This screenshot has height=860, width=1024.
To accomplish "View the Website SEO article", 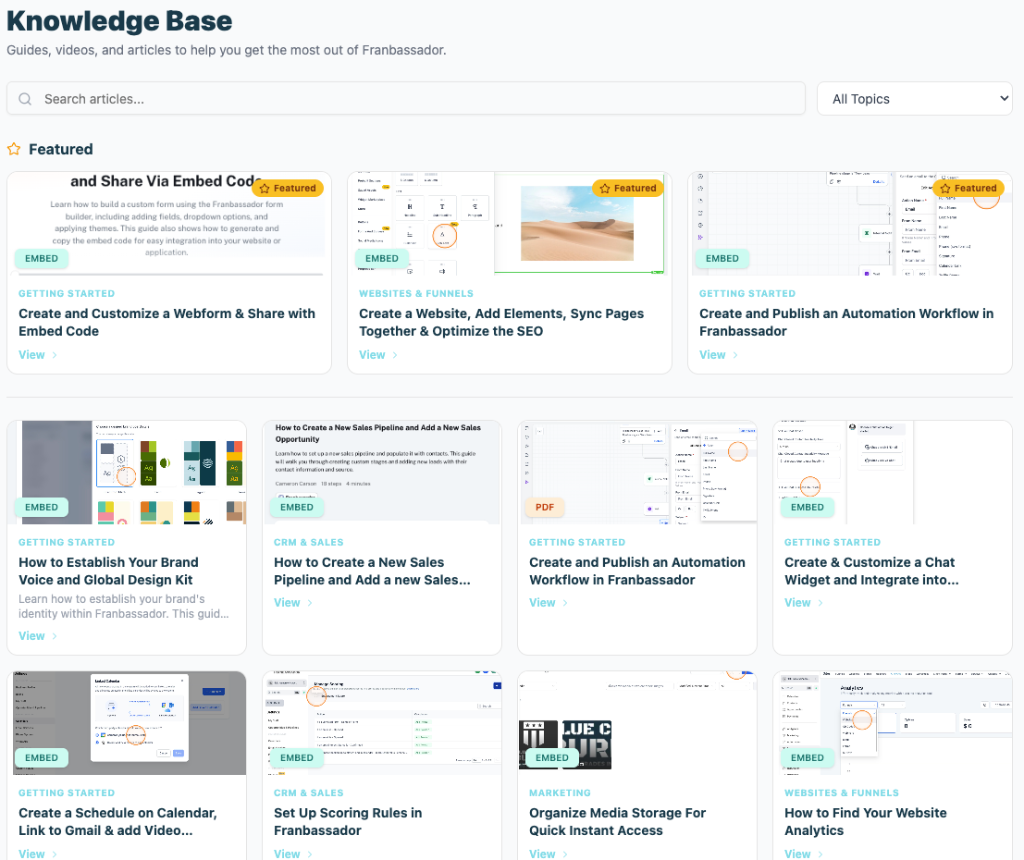I will 378,355.
